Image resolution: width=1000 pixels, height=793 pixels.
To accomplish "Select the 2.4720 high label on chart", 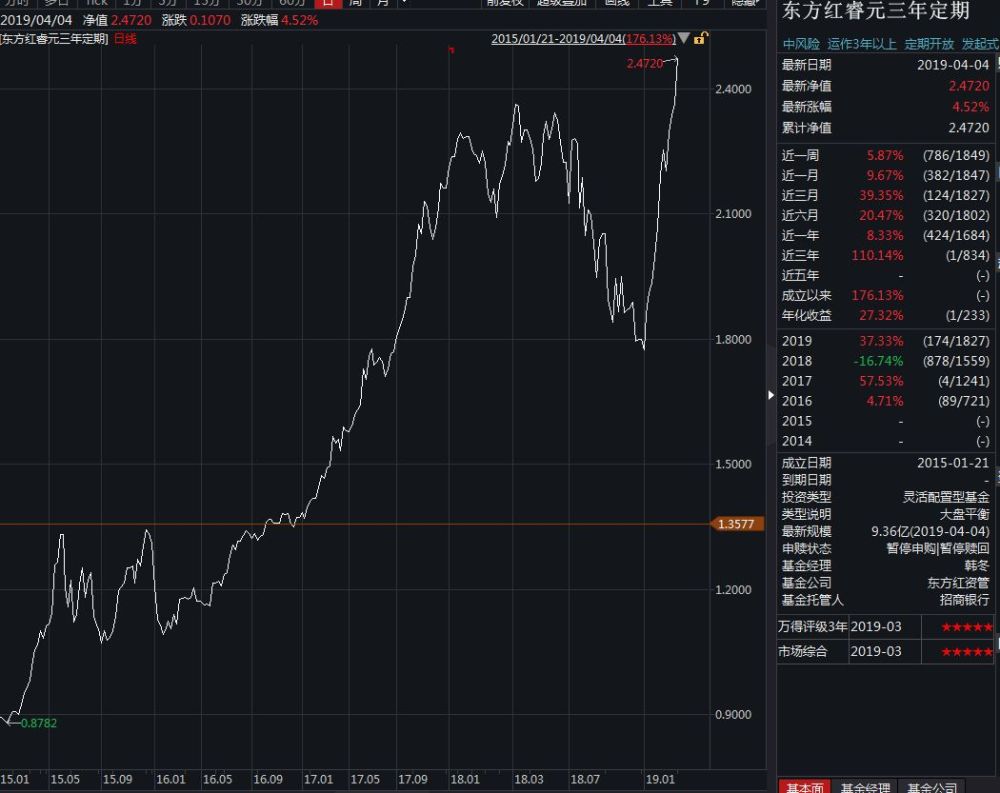I will click(x=645, y=63).
